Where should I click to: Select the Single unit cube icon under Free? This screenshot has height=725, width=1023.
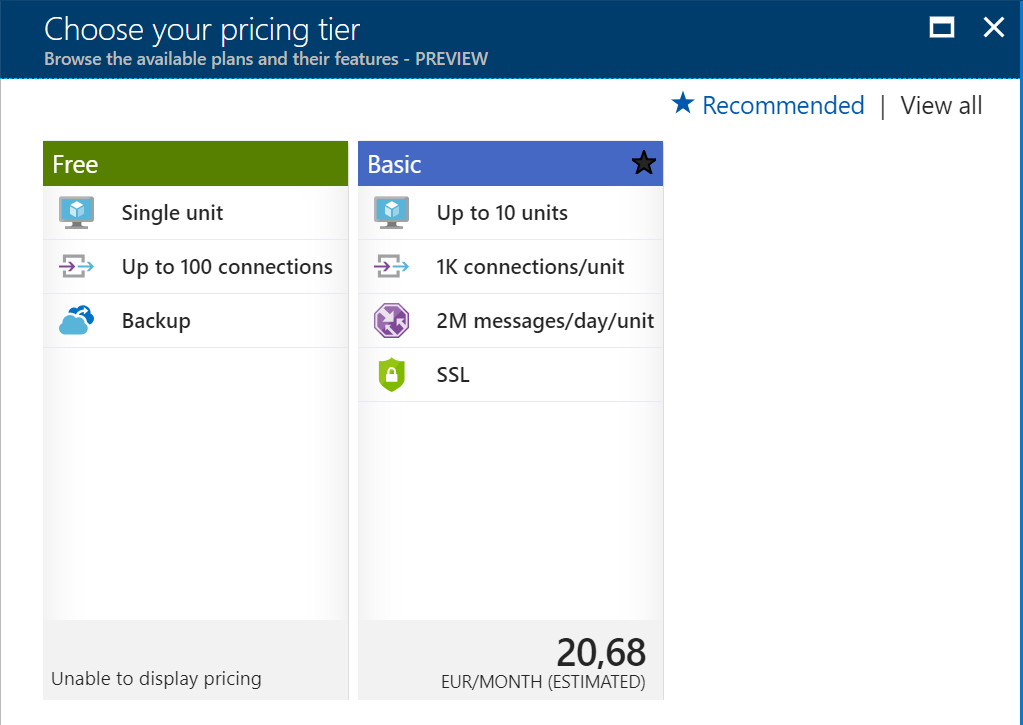pyautogui.click(x=76, y=212)
